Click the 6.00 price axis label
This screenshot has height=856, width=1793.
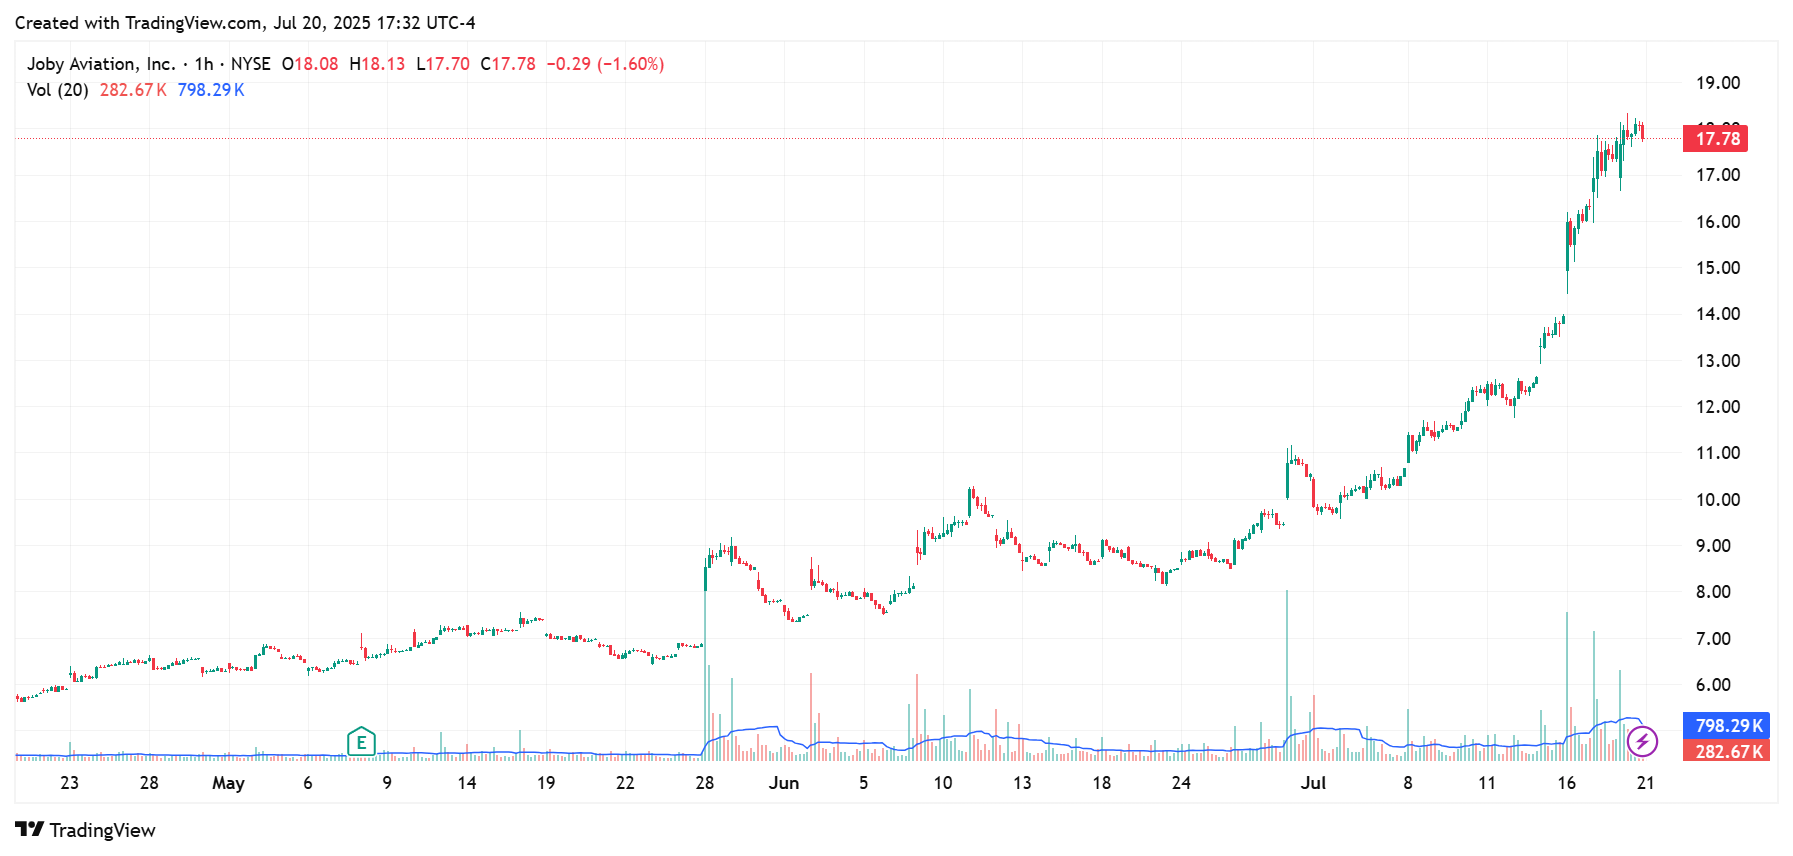[1713, 685]
